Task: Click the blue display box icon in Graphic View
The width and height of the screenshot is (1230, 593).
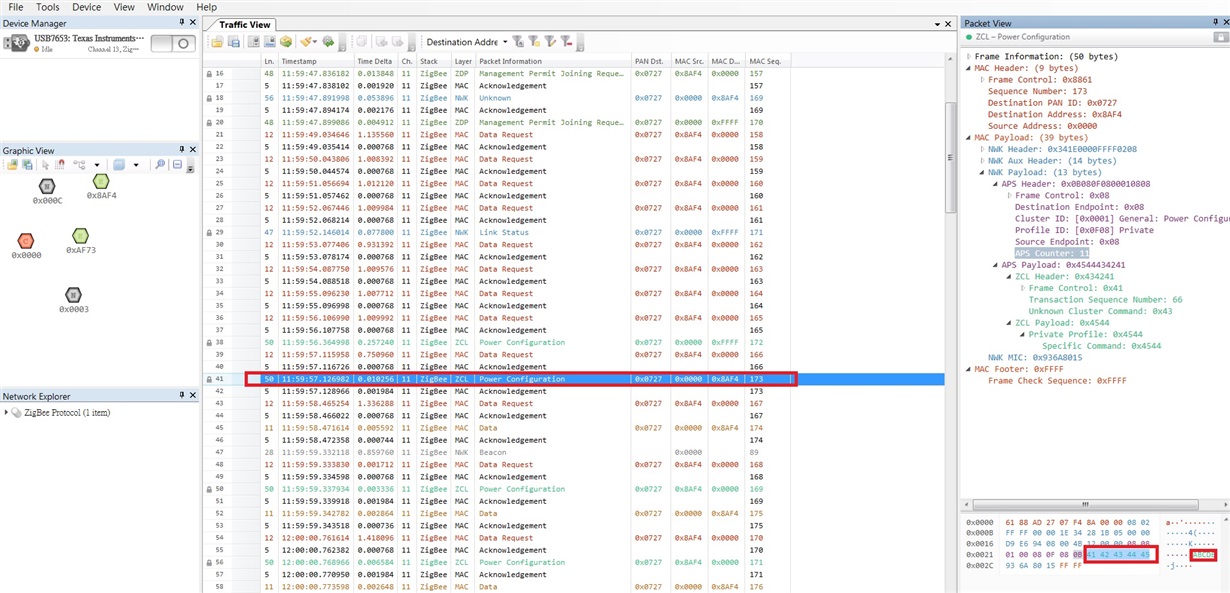Action: [x=119, y=164]
